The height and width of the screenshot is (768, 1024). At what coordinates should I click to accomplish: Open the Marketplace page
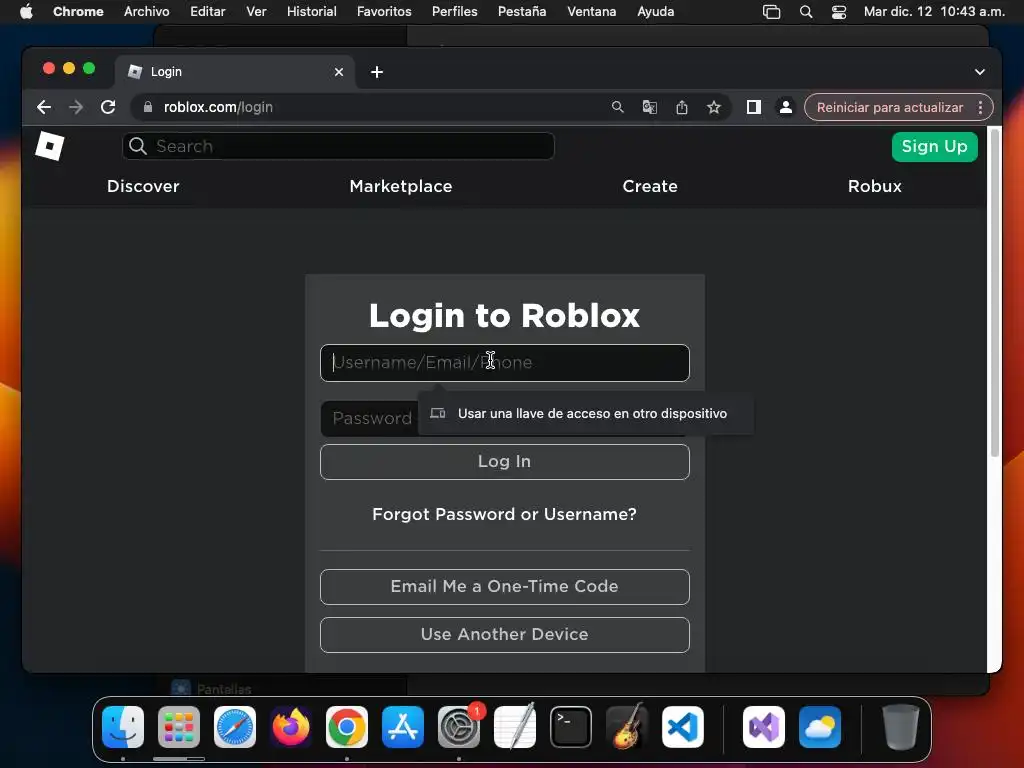[401, 186]
